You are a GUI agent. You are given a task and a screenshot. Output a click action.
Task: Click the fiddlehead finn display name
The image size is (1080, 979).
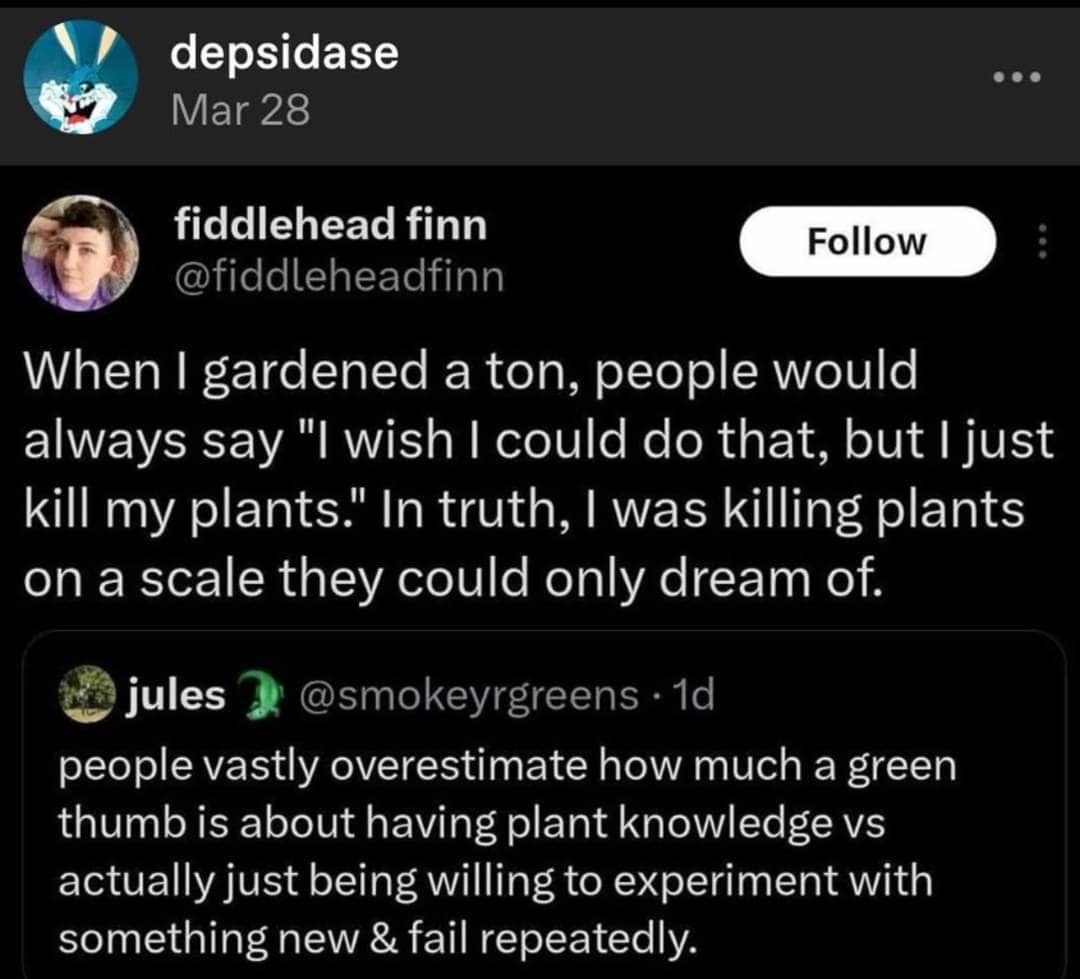click(330, 224)
